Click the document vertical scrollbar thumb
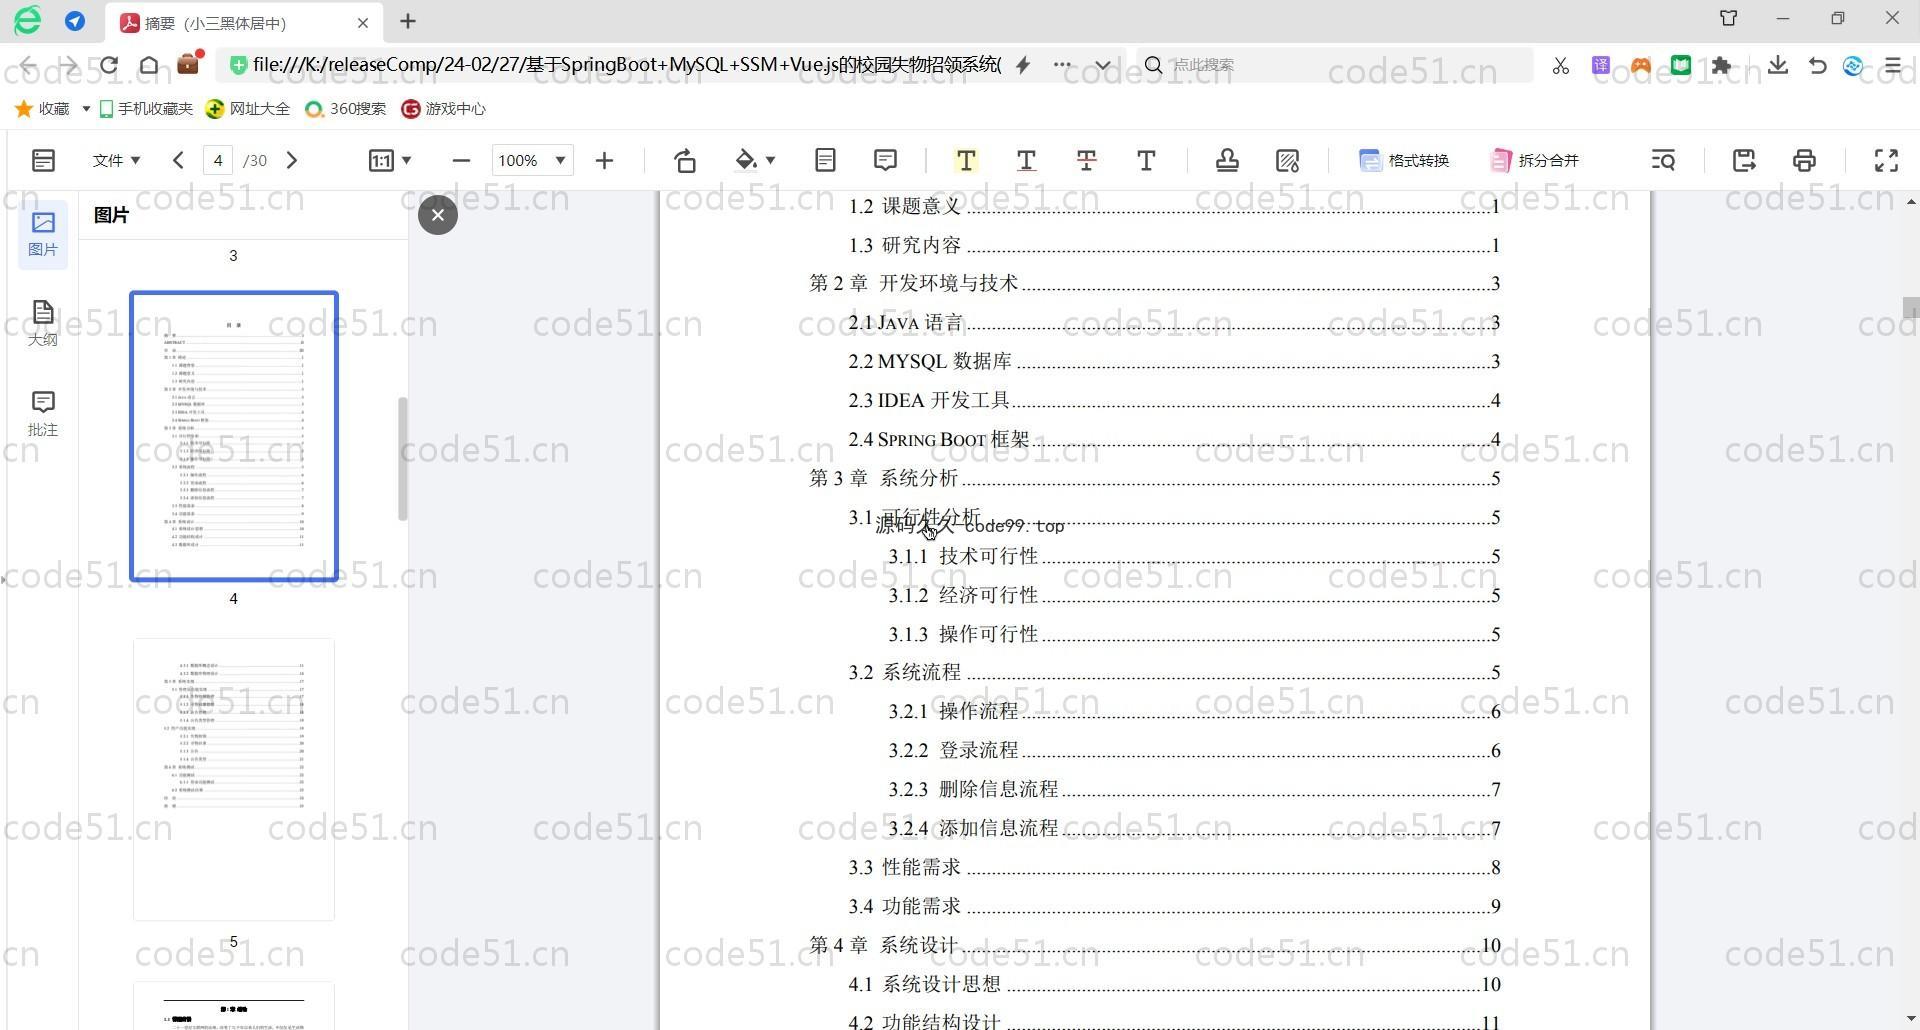 pos(1911,307)
